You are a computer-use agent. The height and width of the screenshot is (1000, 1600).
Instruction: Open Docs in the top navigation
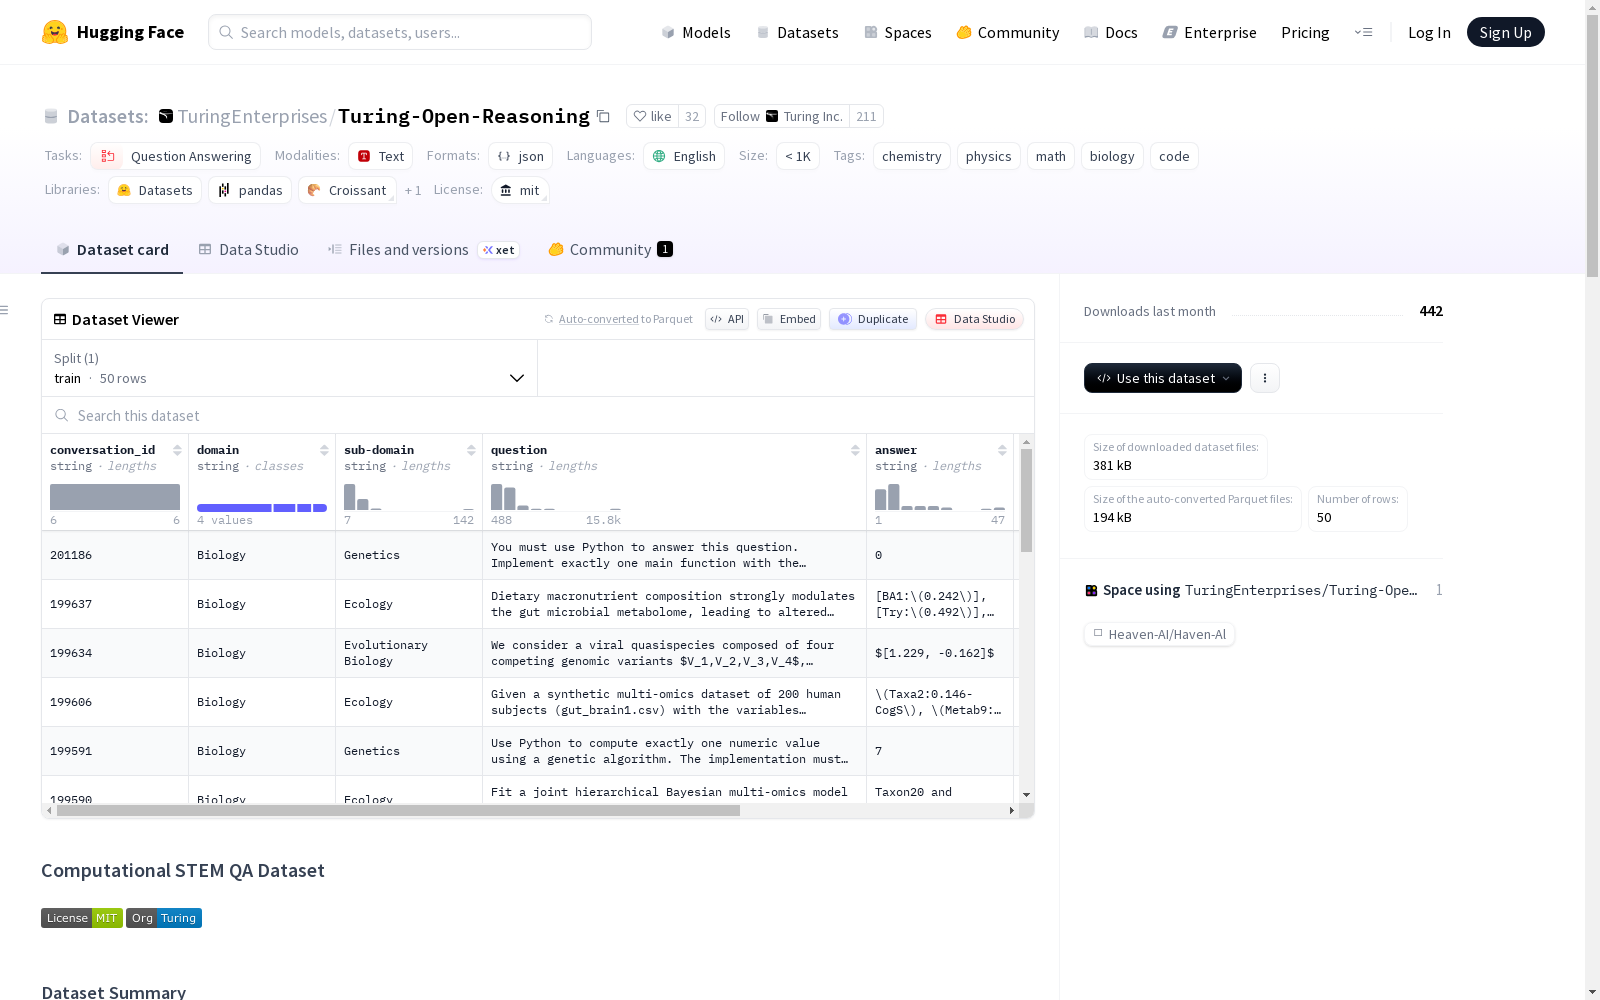coord(1110,32)
